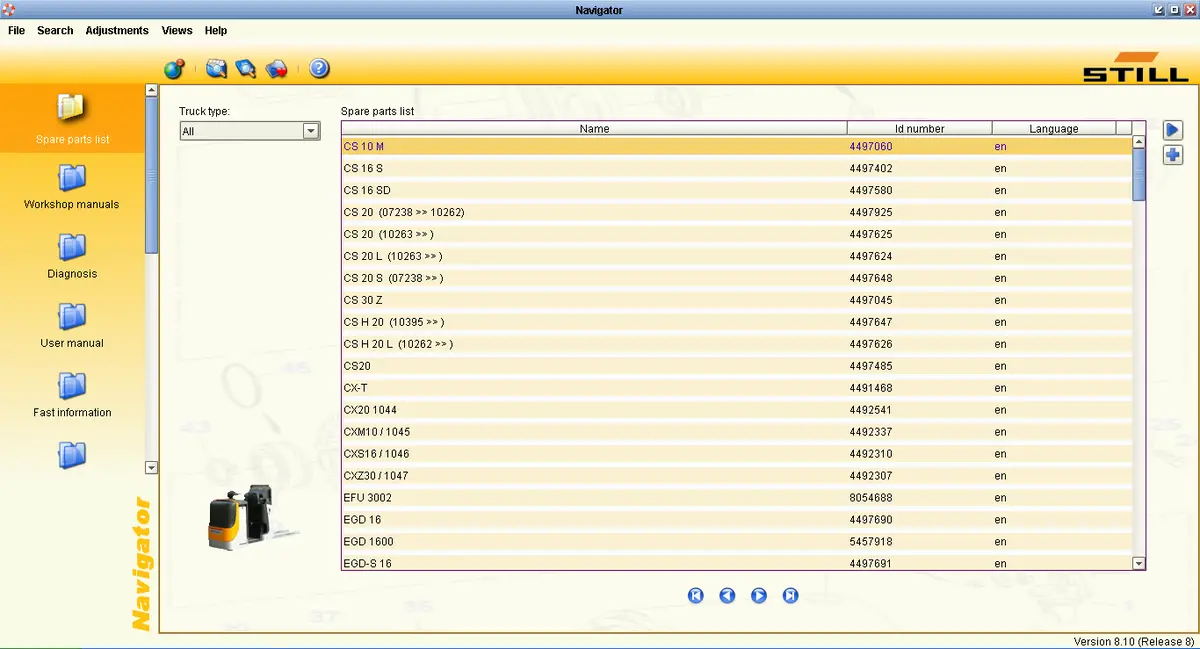Click the blue play arrow beside list

(1173, 130)
